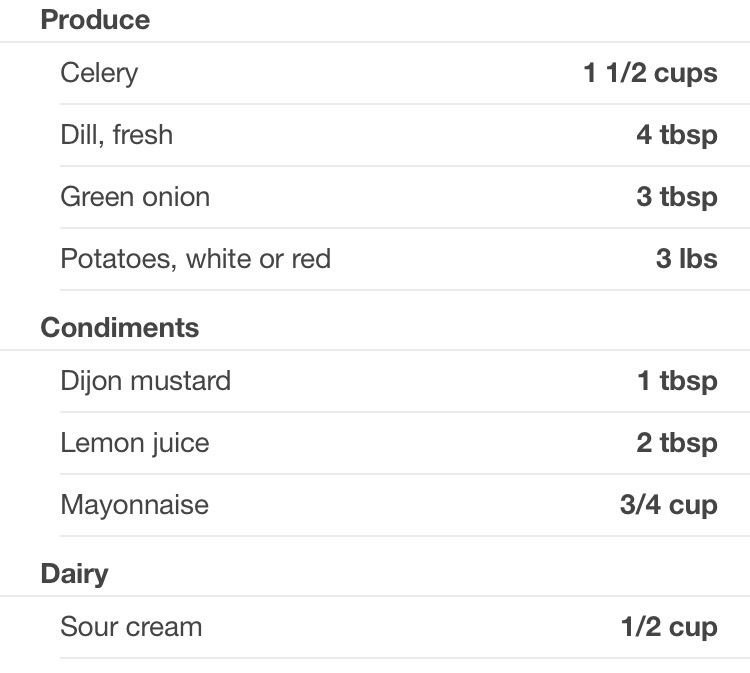Image resolution: width=750 pixels, height=673 pixels.
Task: Click the 3/4 cup mayonnaise amount
Action: pos(668,505)
